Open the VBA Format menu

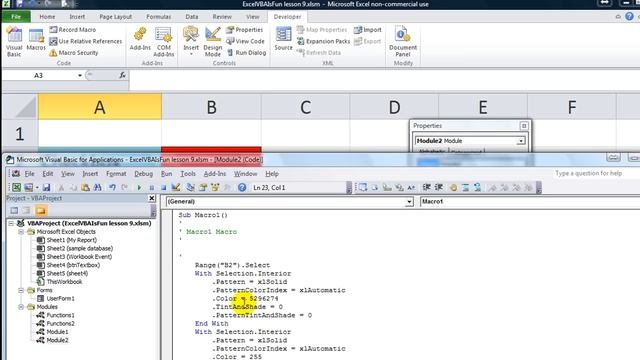(116, 174)
